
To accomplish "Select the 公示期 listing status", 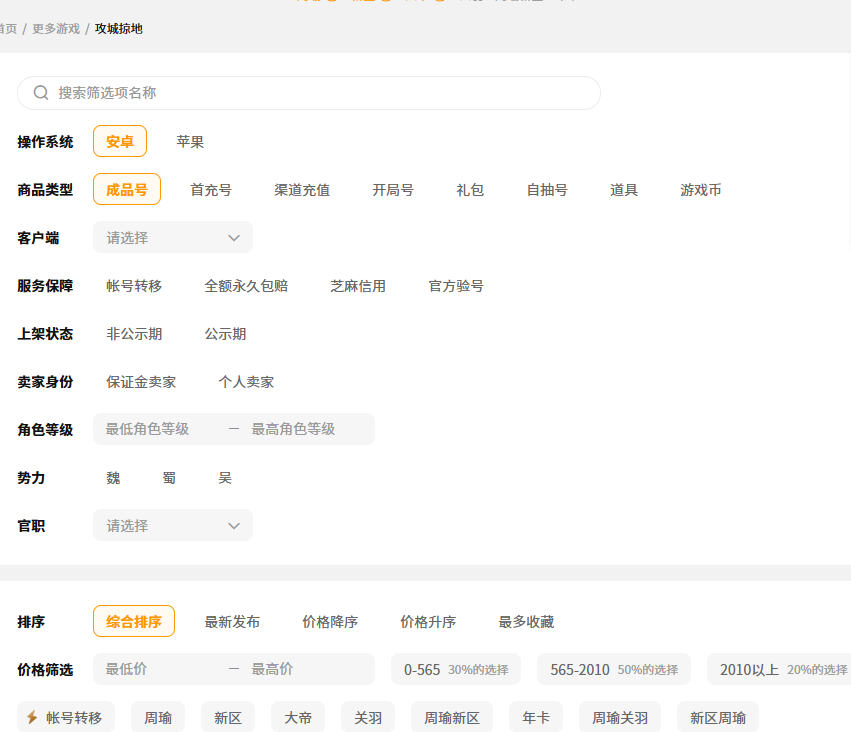I will 225,334.
